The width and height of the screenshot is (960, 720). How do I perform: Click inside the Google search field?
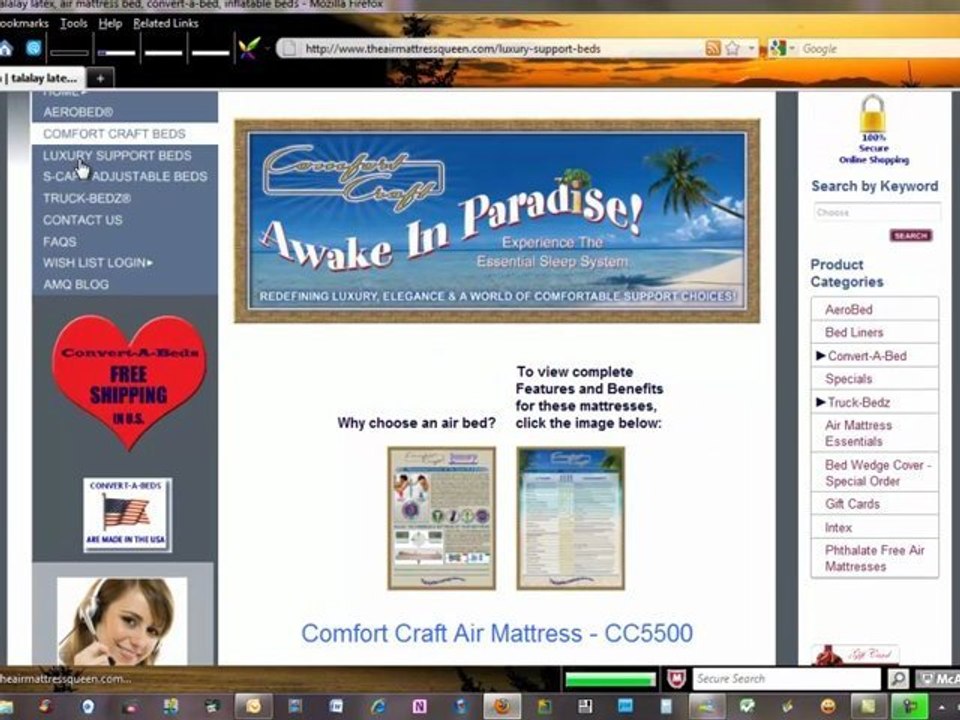(879, 49)
